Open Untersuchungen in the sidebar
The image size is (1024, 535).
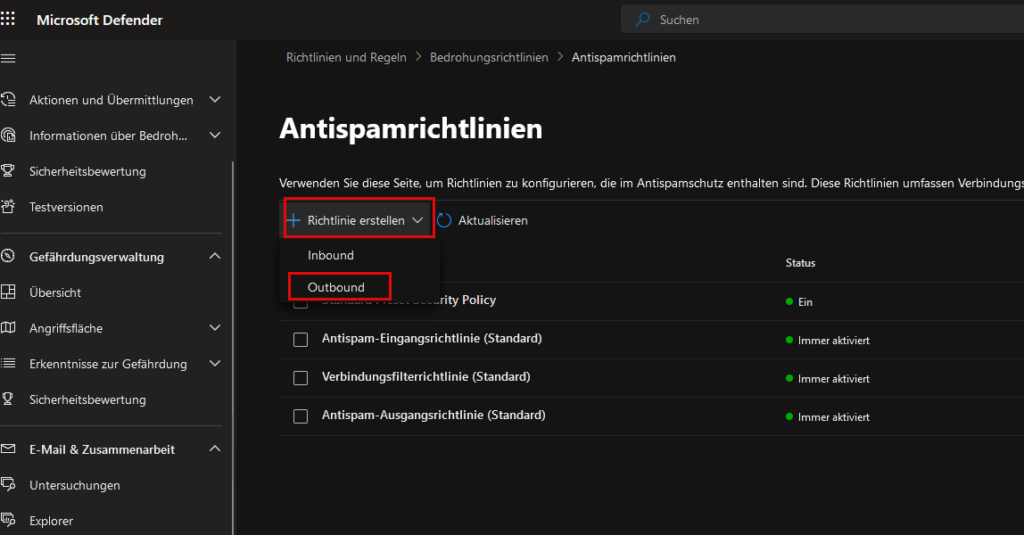point(74,485)
